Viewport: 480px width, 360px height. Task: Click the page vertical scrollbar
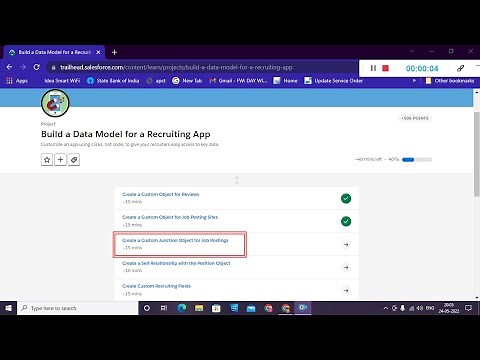click(476, 154)
